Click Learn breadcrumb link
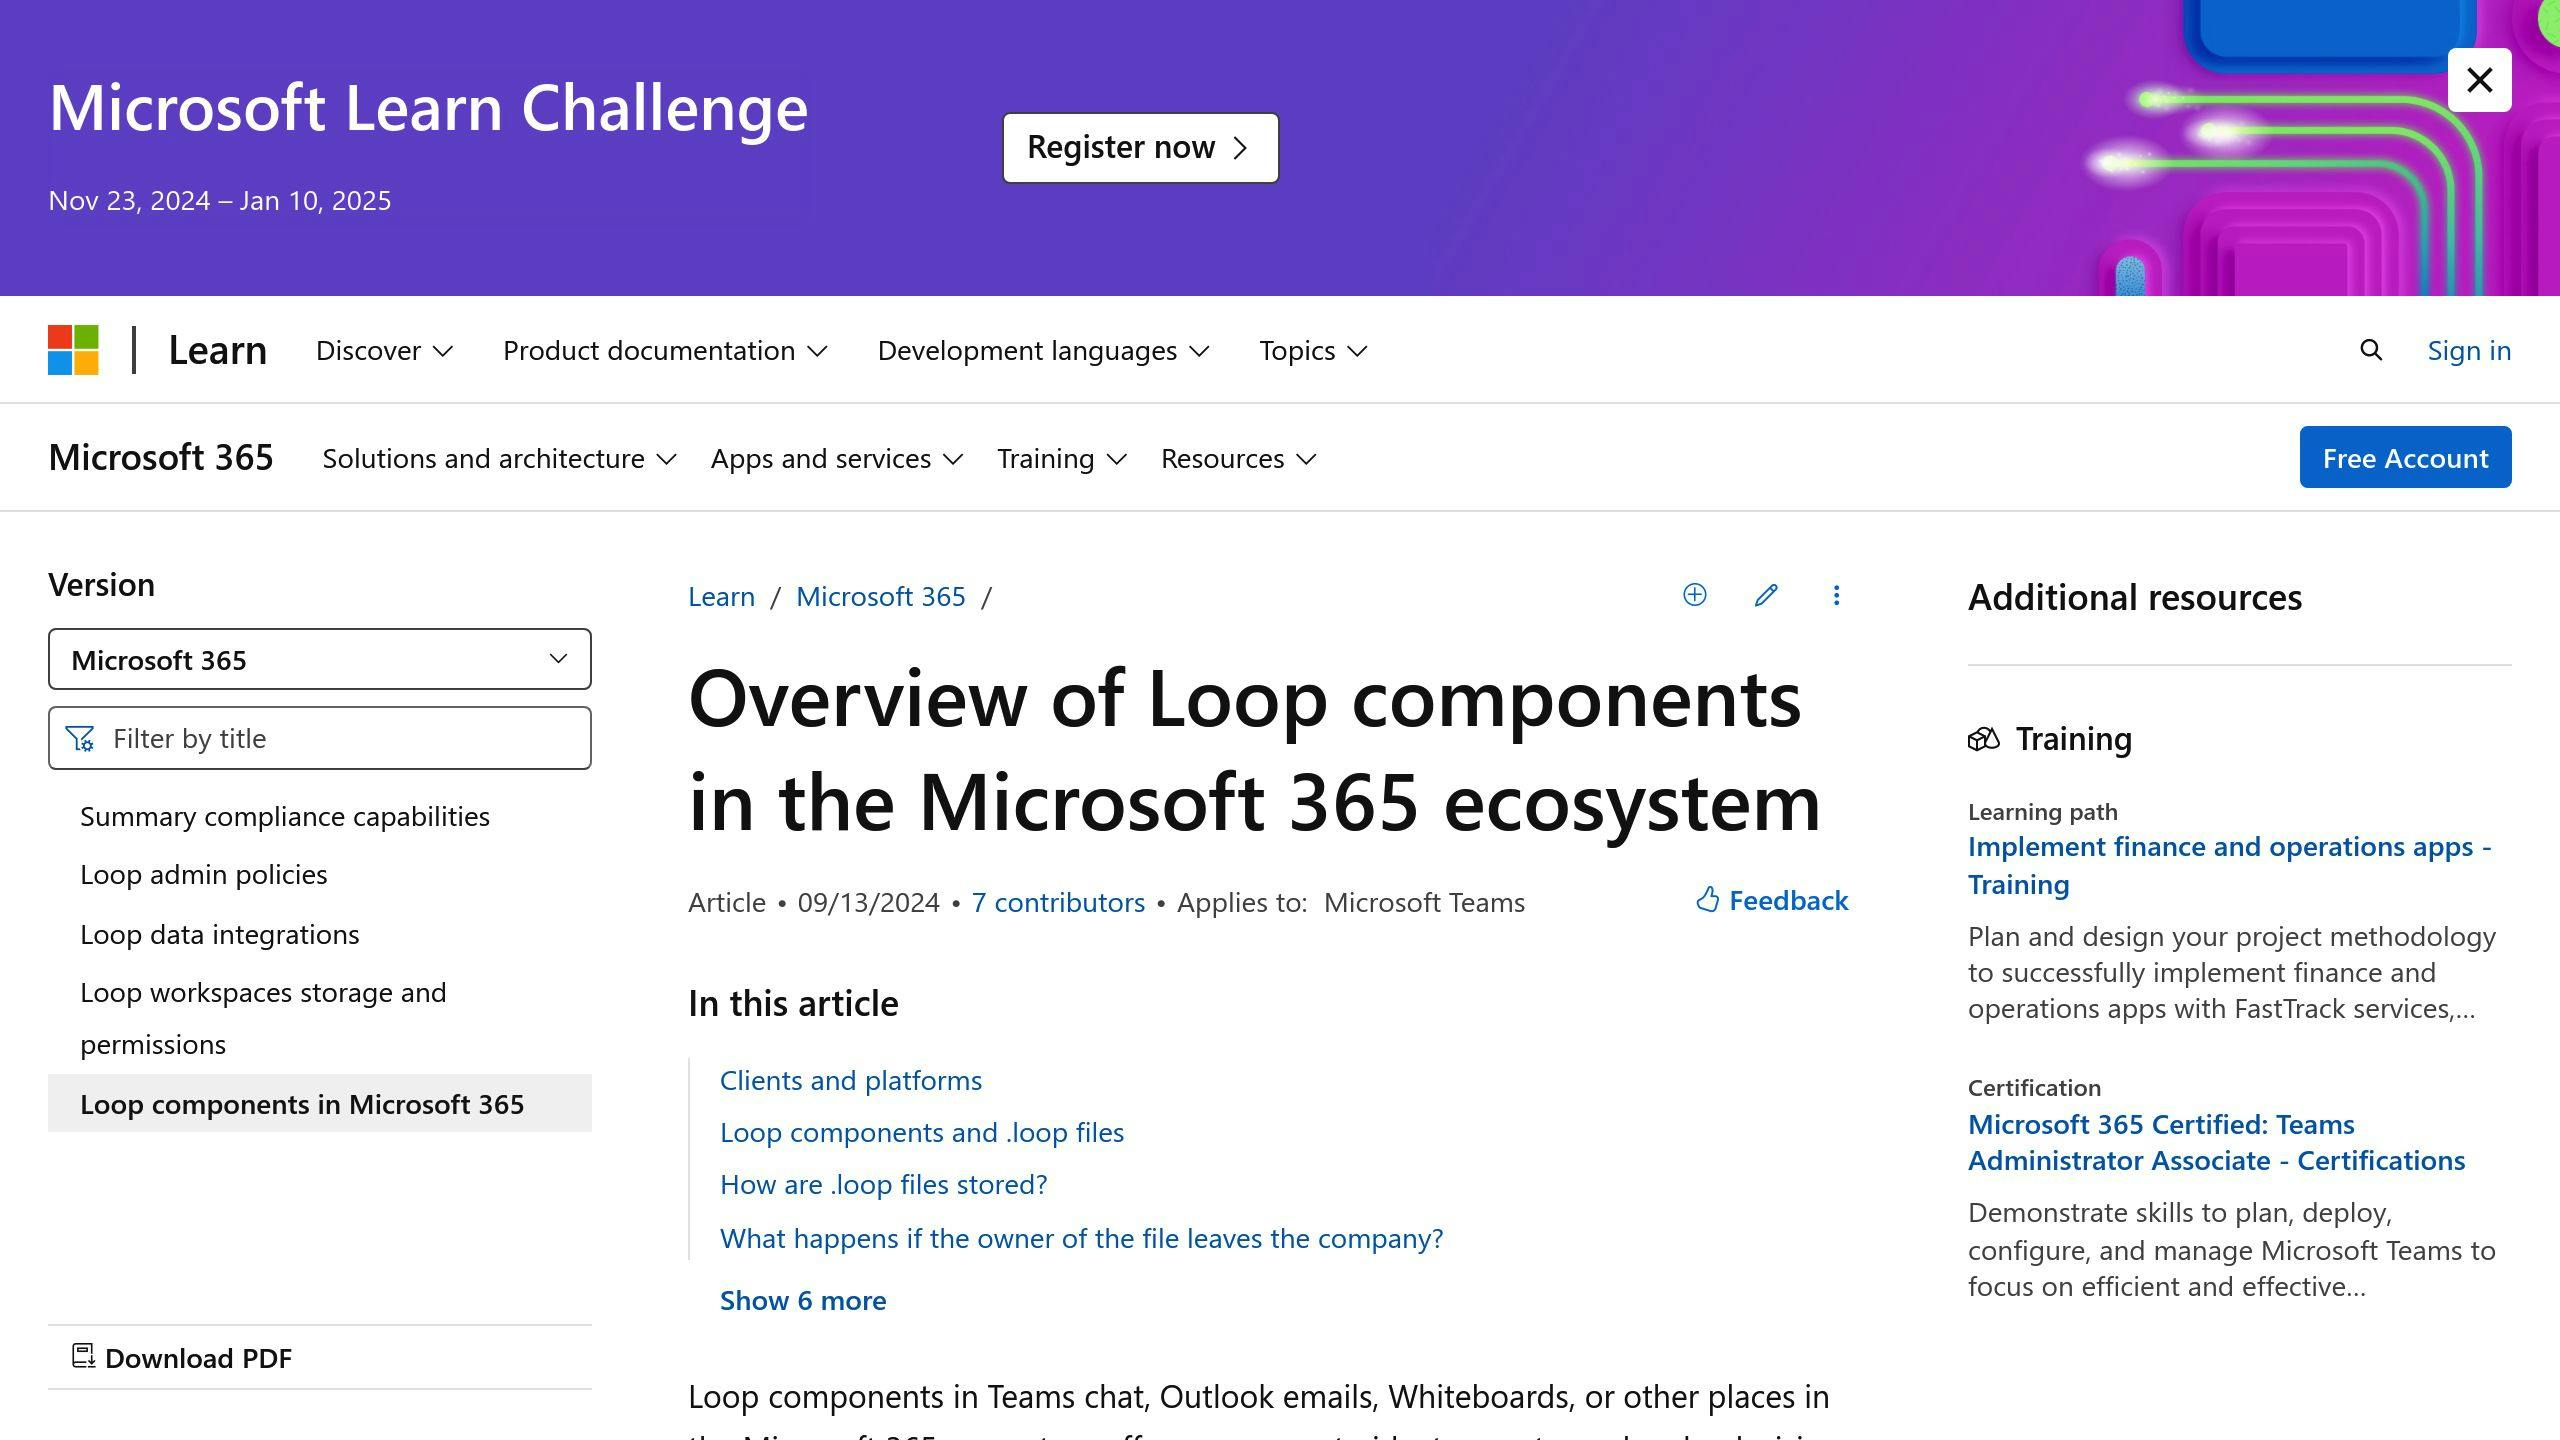This screenshot has height=1440, width=2560. point(721,596)
